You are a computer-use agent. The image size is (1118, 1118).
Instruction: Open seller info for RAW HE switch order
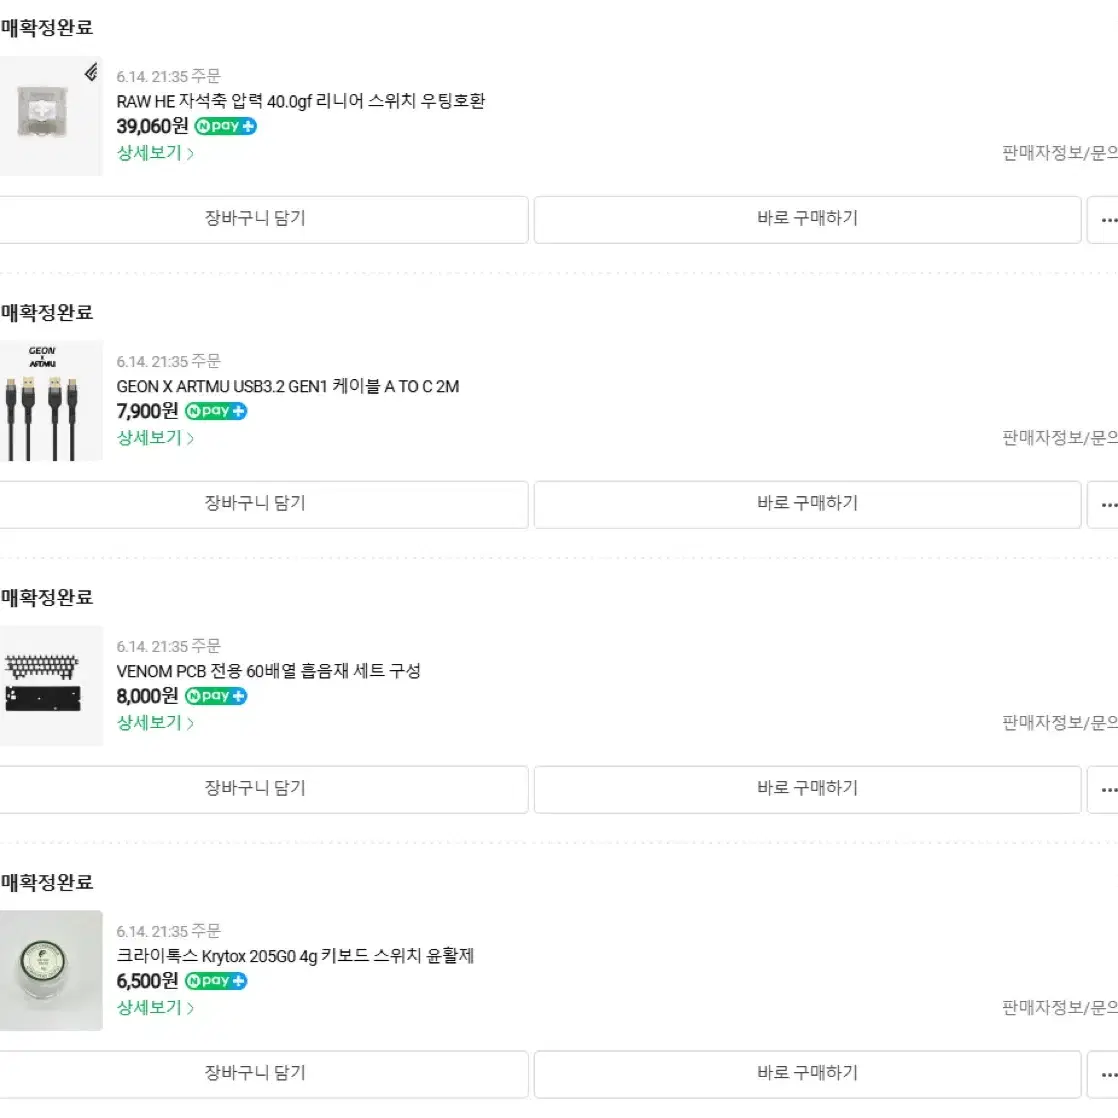tap(1060, 153)
